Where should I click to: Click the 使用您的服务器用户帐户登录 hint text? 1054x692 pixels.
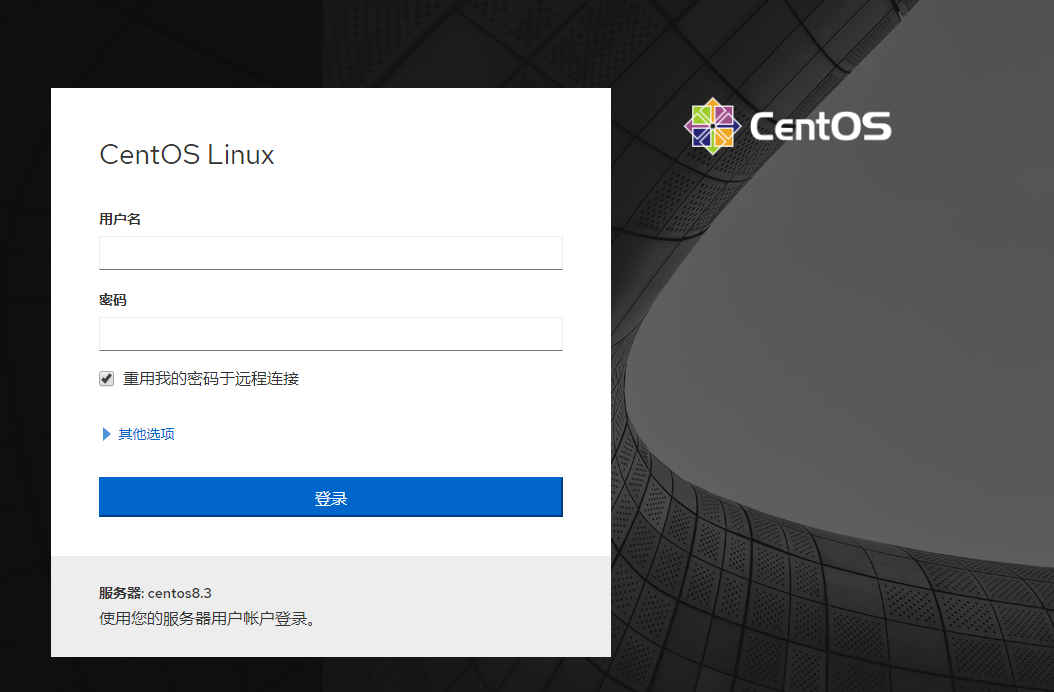point(208,618)
